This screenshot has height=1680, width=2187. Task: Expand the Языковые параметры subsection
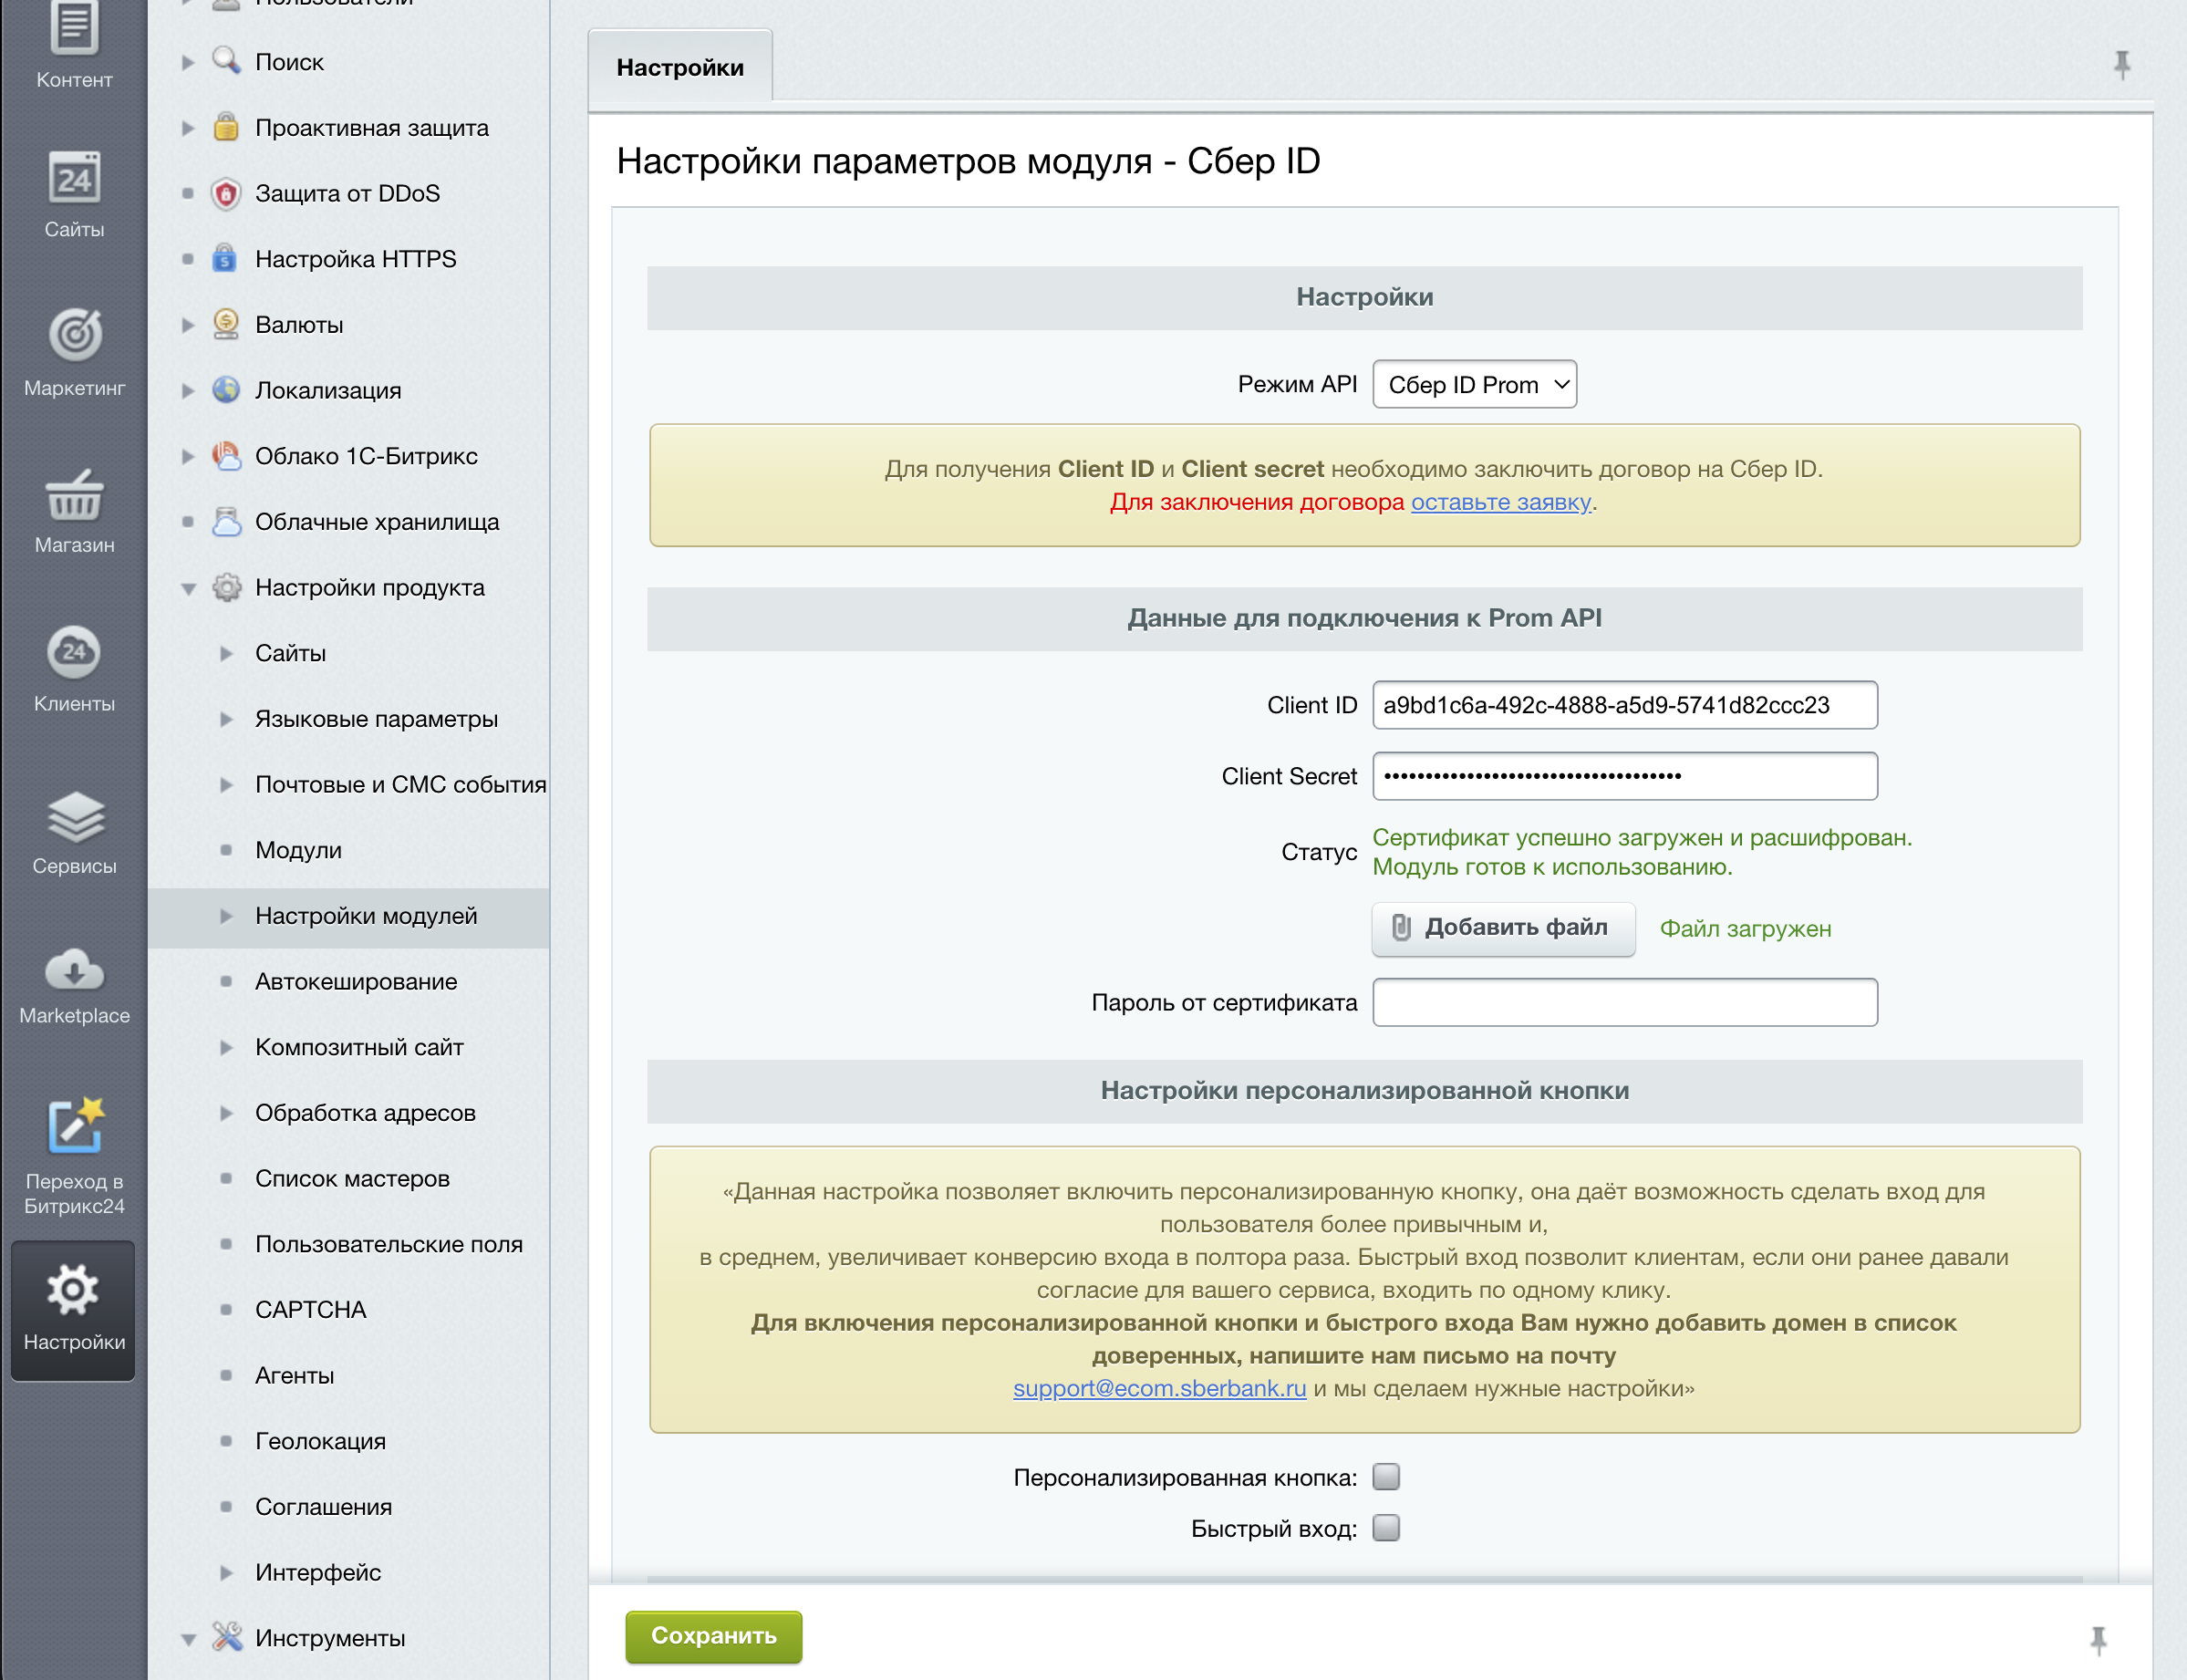click(x=226, y=719)
